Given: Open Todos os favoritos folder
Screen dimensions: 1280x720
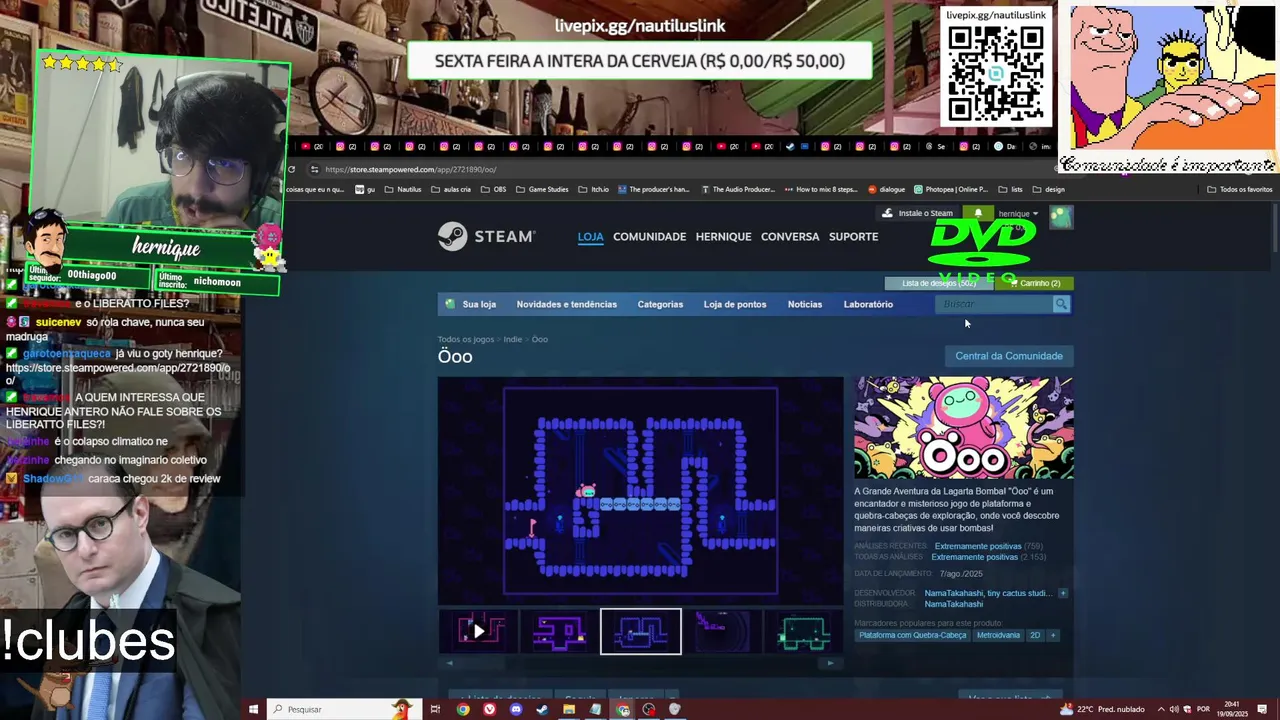Looking at the screenshot, I should click(1240, 189).
